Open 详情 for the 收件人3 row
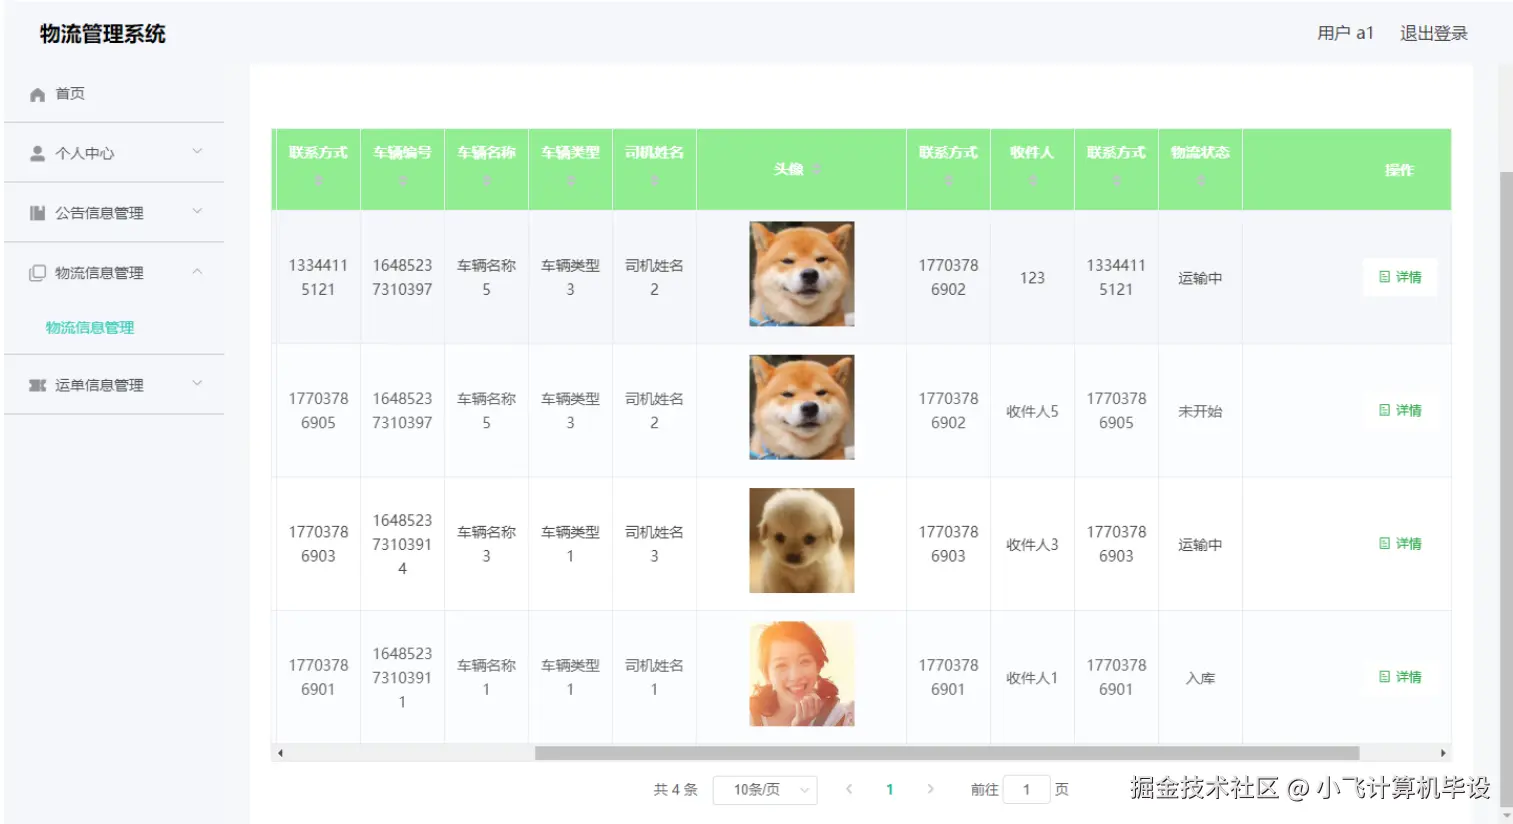Image resolution: width=1513 pixels, height=824 pixels. pyautogui.click(x=1400, y=544)
